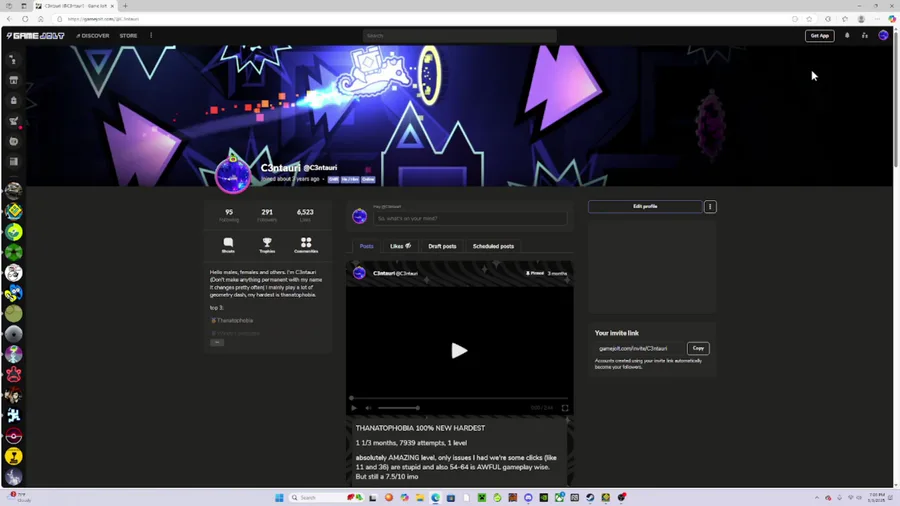Open the Communities grid icon
Image resolution: width=900 pixels, height=506 pixels.
306,245
